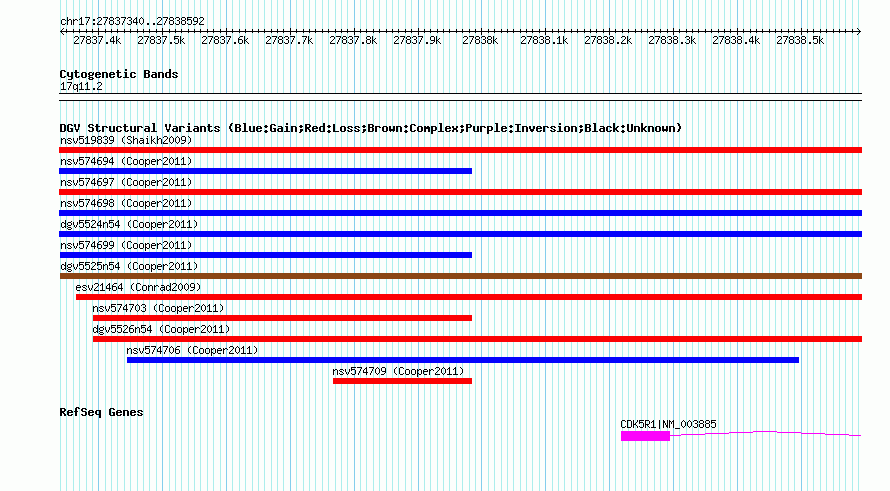This screenshot has height=491, width=890.
Task: Open the nsv574697 (Cooper2011) variant label
Action: coord(126,182)
